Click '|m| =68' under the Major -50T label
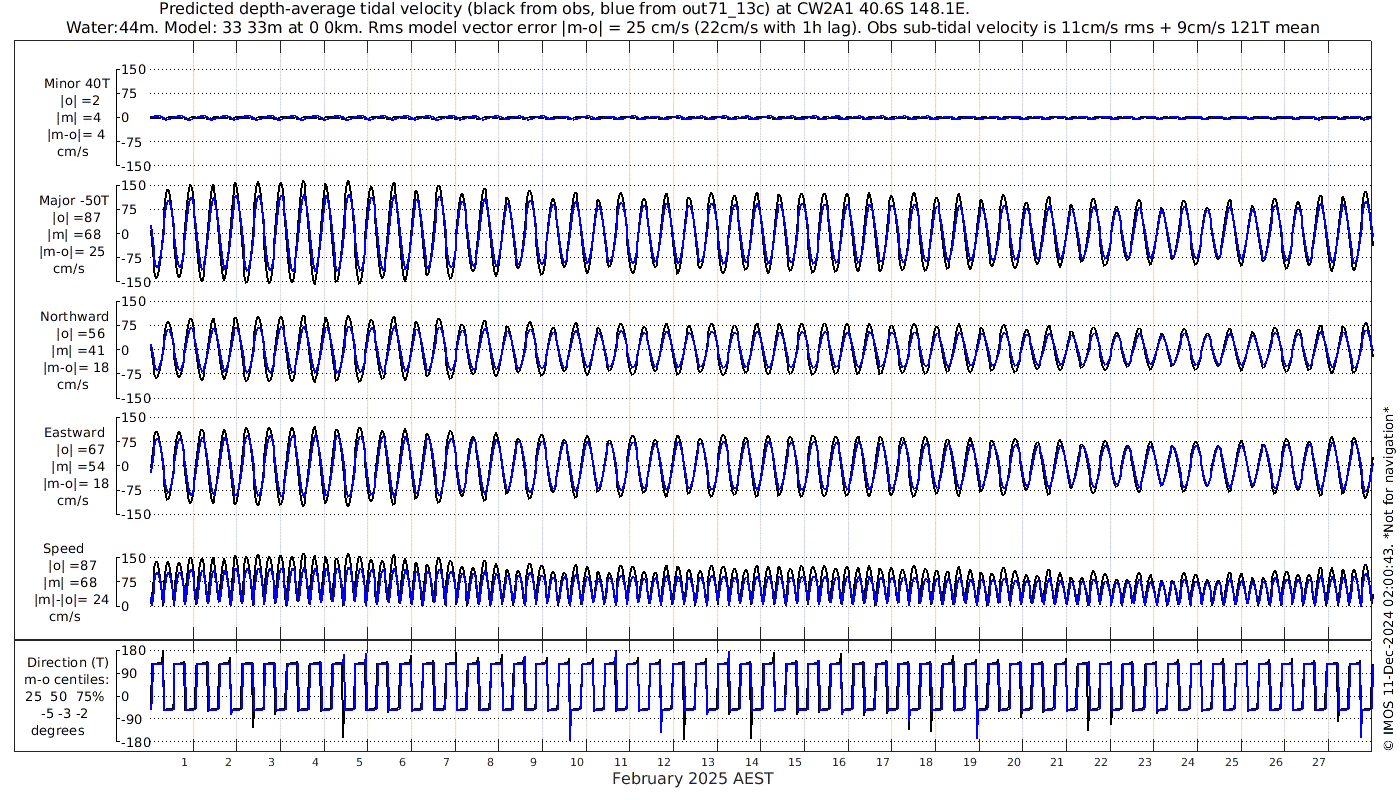 [x=77, y=234]
